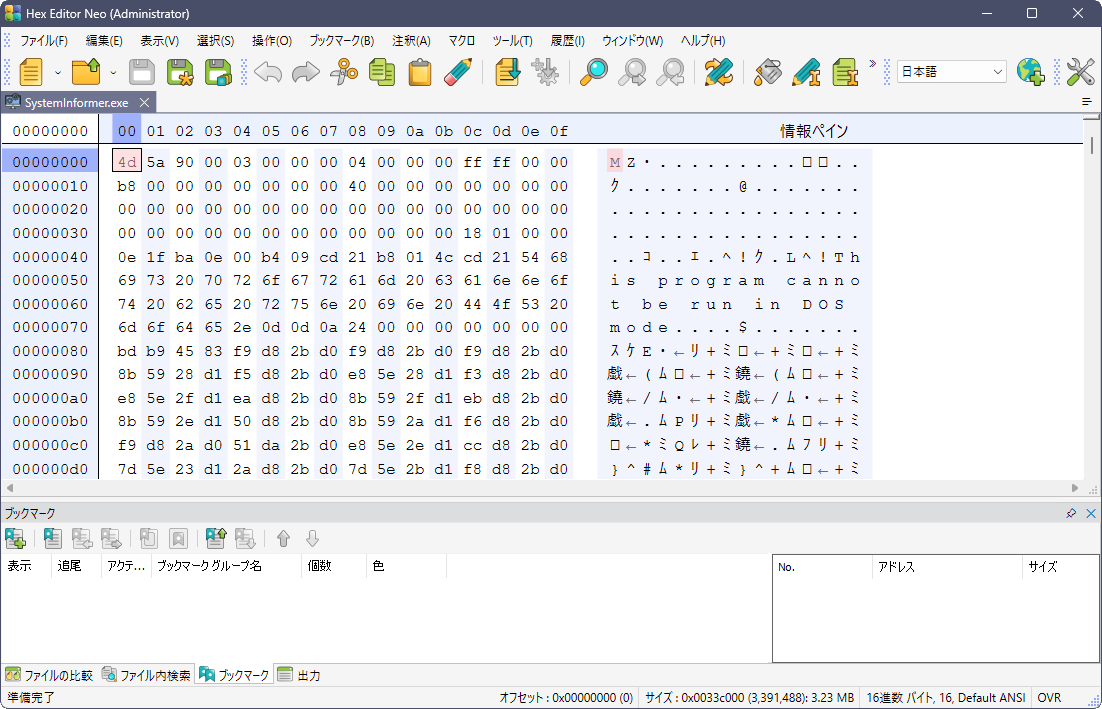Select the pencil Fill tool icon
1102x709 pixels.
coord(458,72)
